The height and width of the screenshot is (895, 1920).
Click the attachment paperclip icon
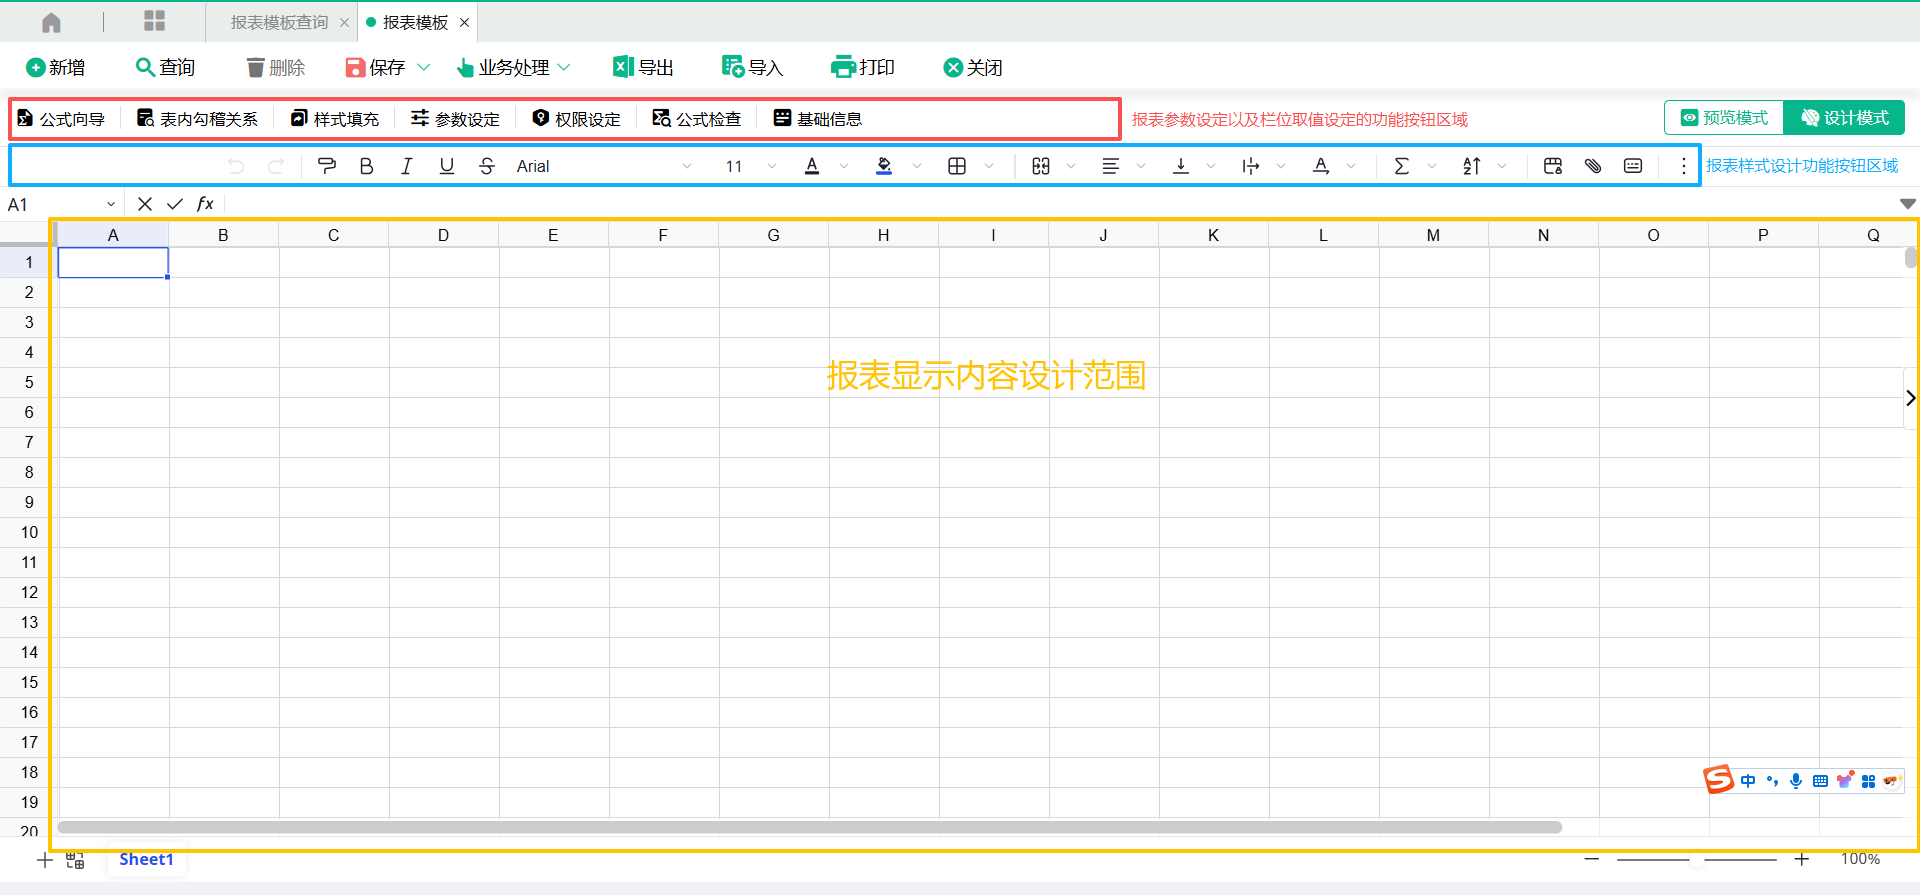(x=1593, y=166)
